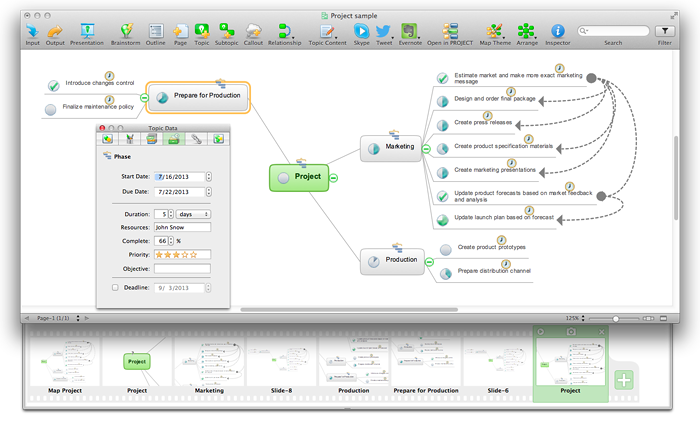Switch to the first tab in Topic Data

pos(108,138)
